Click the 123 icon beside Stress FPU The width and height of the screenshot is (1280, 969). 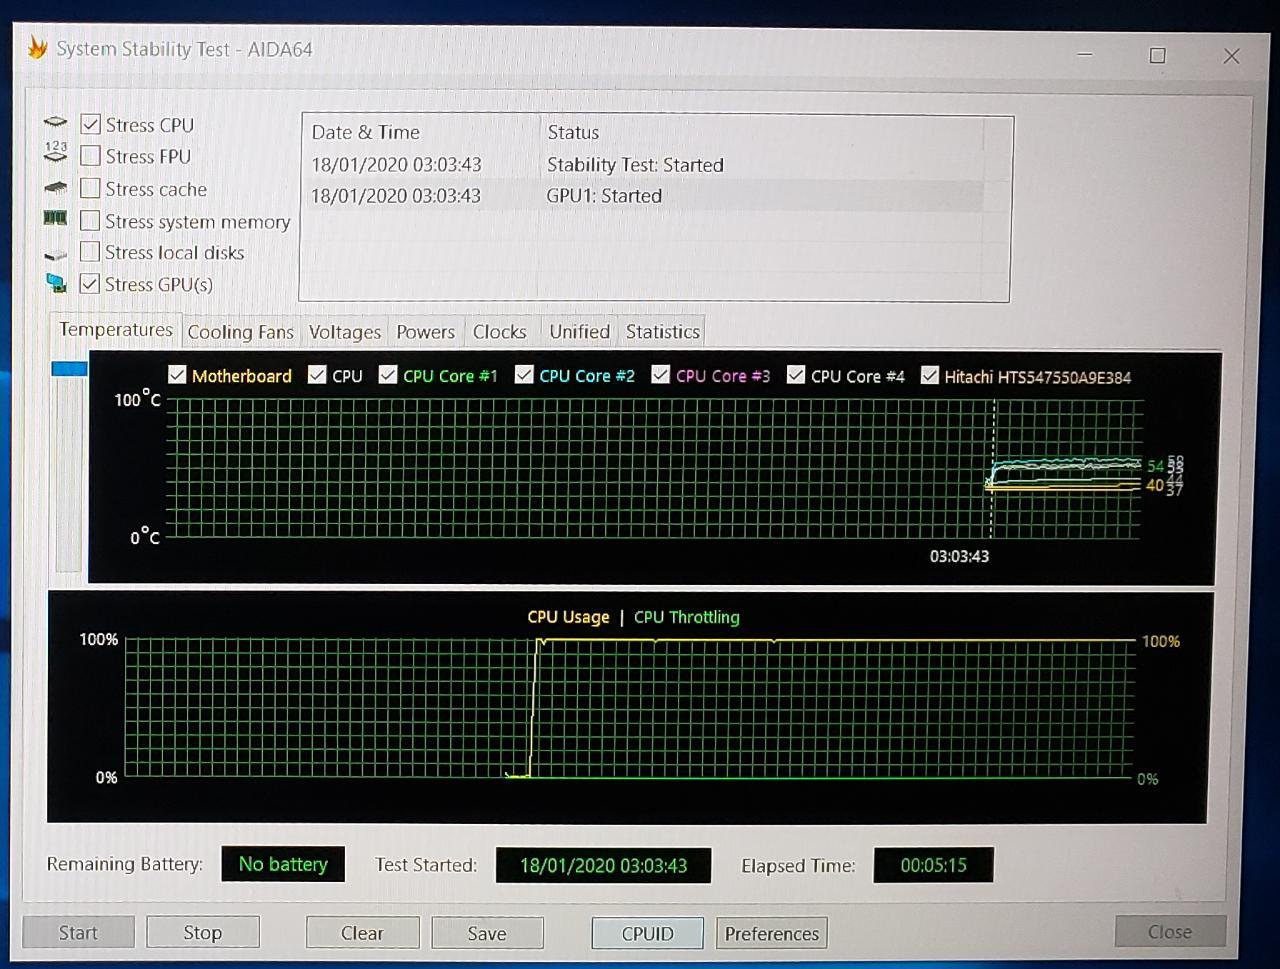point(56,152)
